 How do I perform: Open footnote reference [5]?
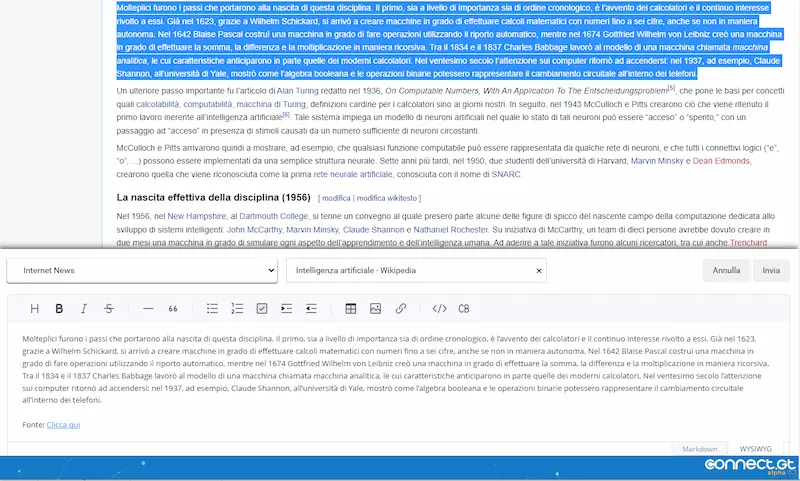pos(671,88)
